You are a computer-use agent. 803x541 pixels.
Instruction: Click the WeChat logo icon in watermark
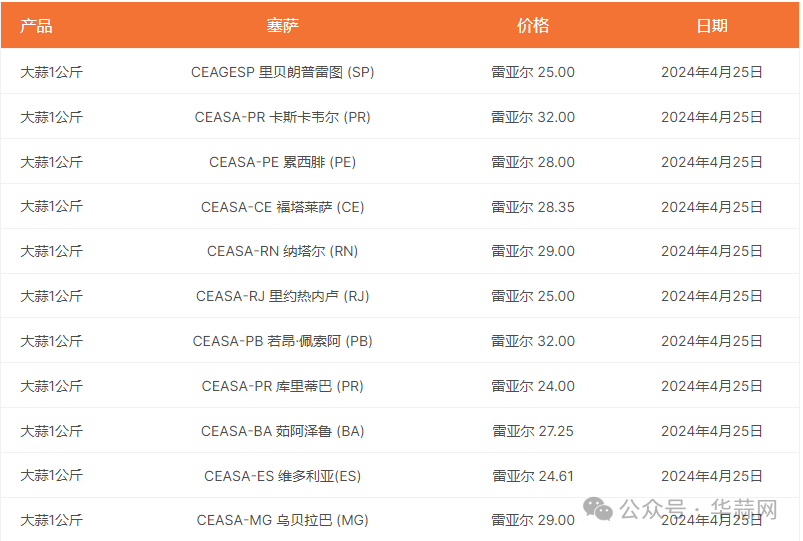598,509
